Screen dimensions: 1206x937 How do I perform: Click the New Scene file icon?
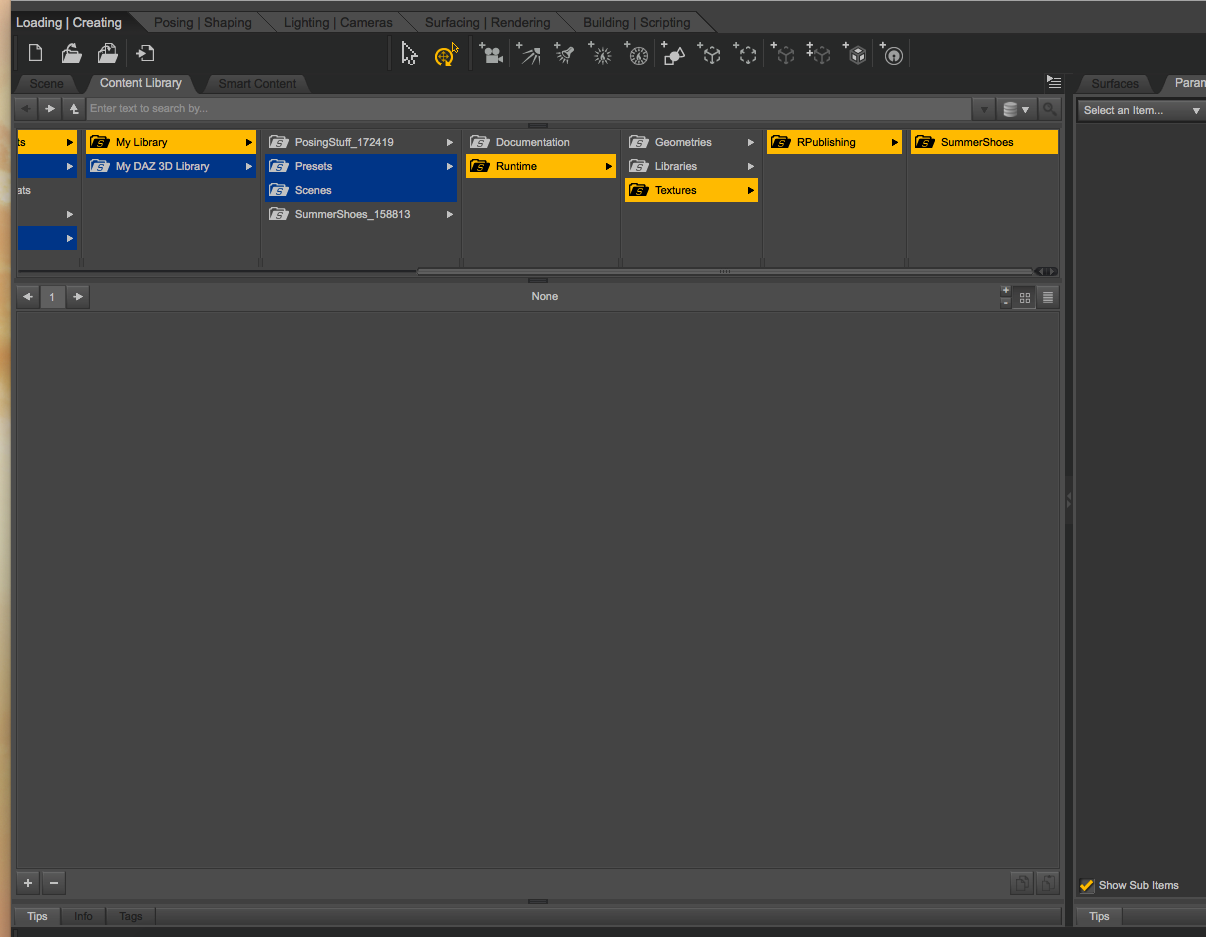click(36, 54)
